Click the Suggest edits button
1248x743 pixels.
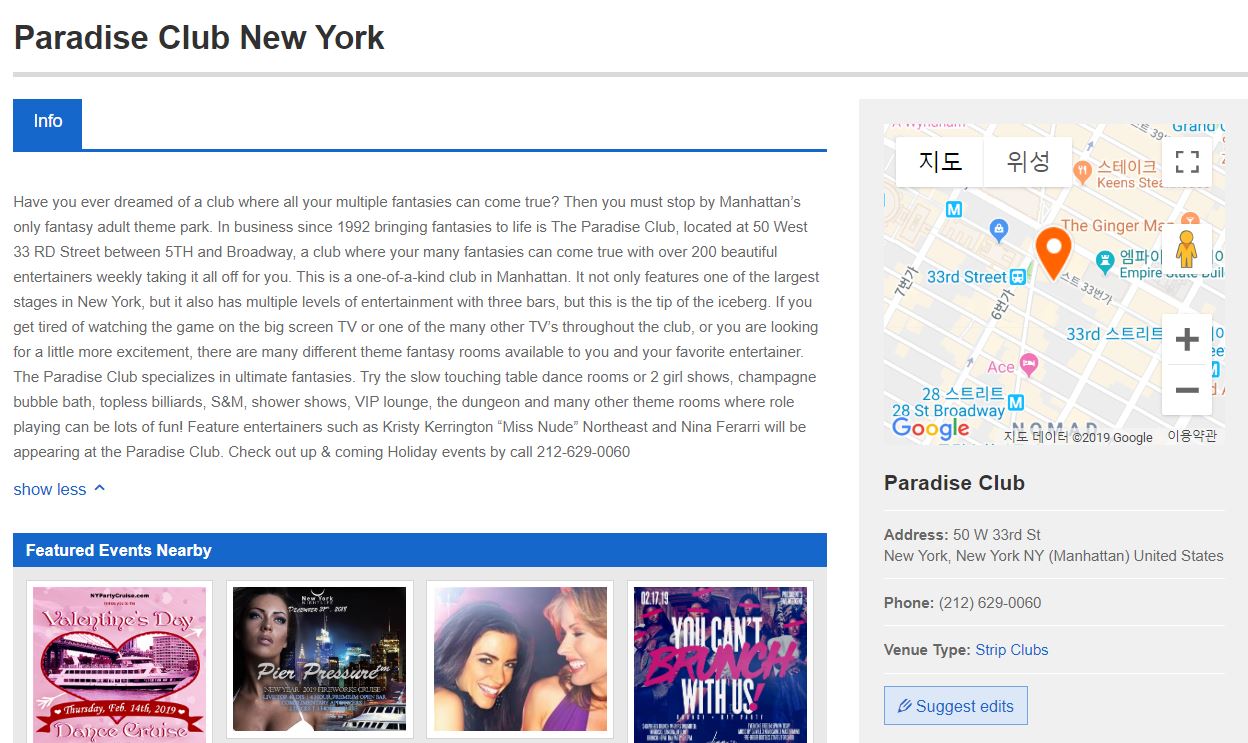tap(956, 706)
